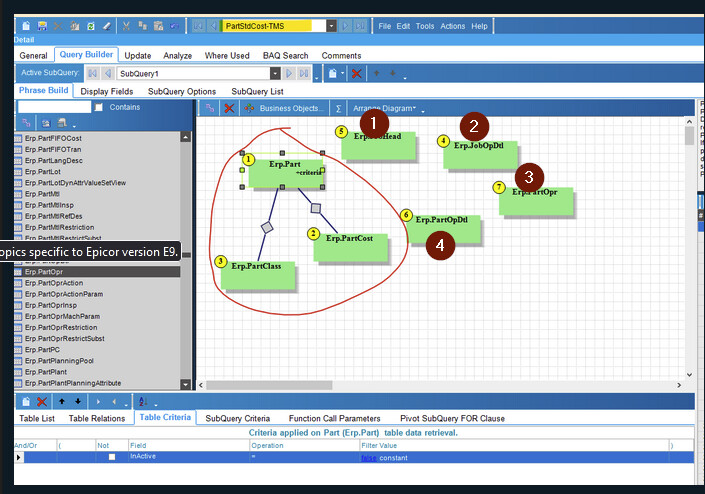705x494 pixels.
Task: Select Erp.PartPlant in the table list
Action: click(x=46, y=372)
